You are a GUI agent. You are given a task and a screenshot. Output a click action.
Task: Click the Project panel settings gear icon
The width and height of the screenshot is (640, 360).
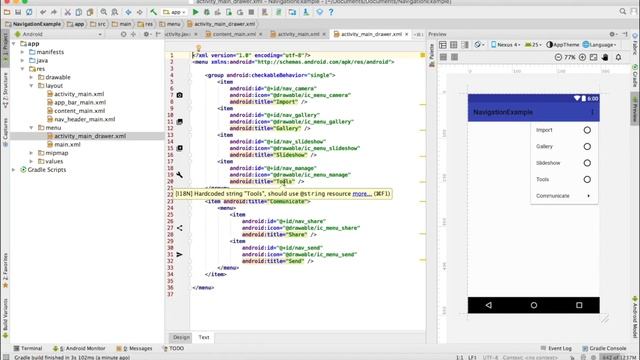[x=147, y=34]
